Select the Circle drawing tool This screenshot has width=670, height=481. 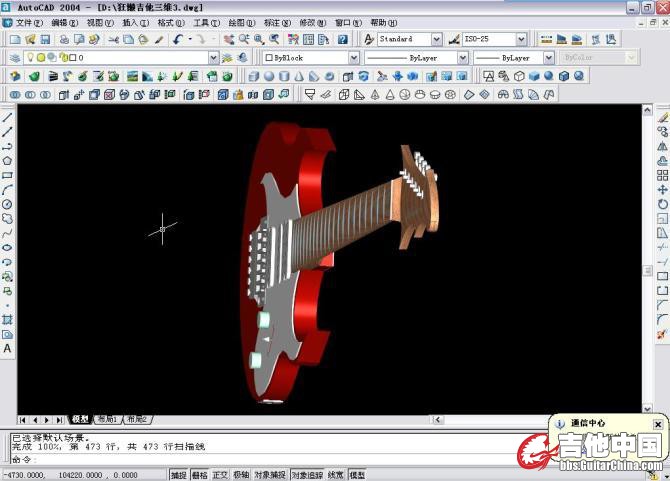[8, 204]
